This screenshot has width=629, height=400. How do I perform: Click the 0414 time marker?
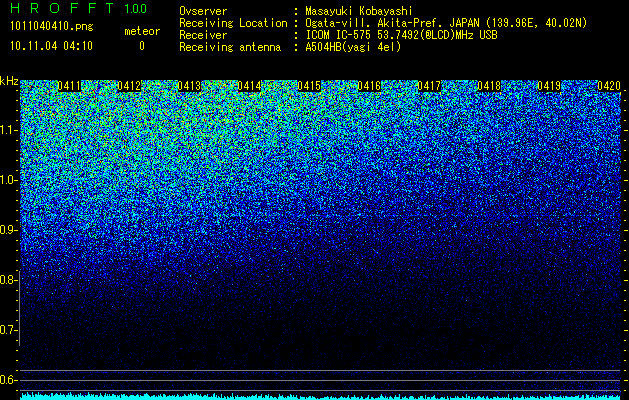(249, 86)
